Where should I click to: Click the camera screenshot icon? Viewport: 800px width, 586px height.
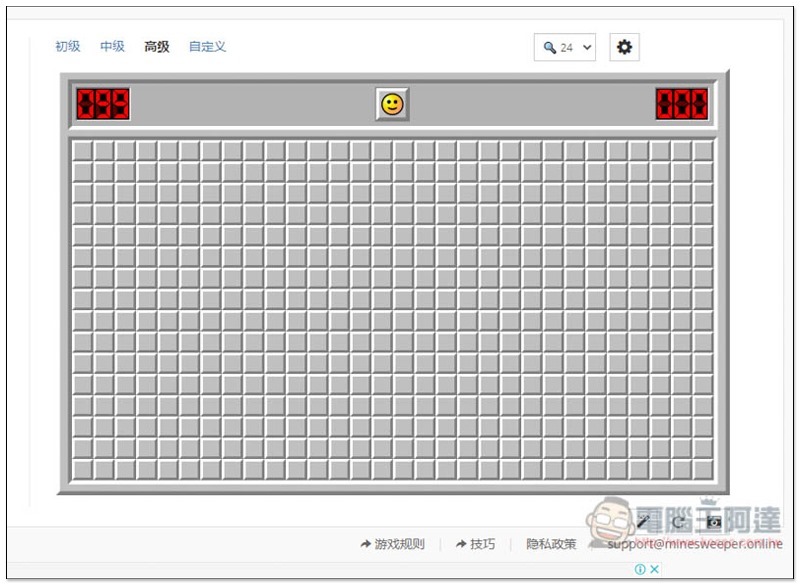(x=713, y=522)
